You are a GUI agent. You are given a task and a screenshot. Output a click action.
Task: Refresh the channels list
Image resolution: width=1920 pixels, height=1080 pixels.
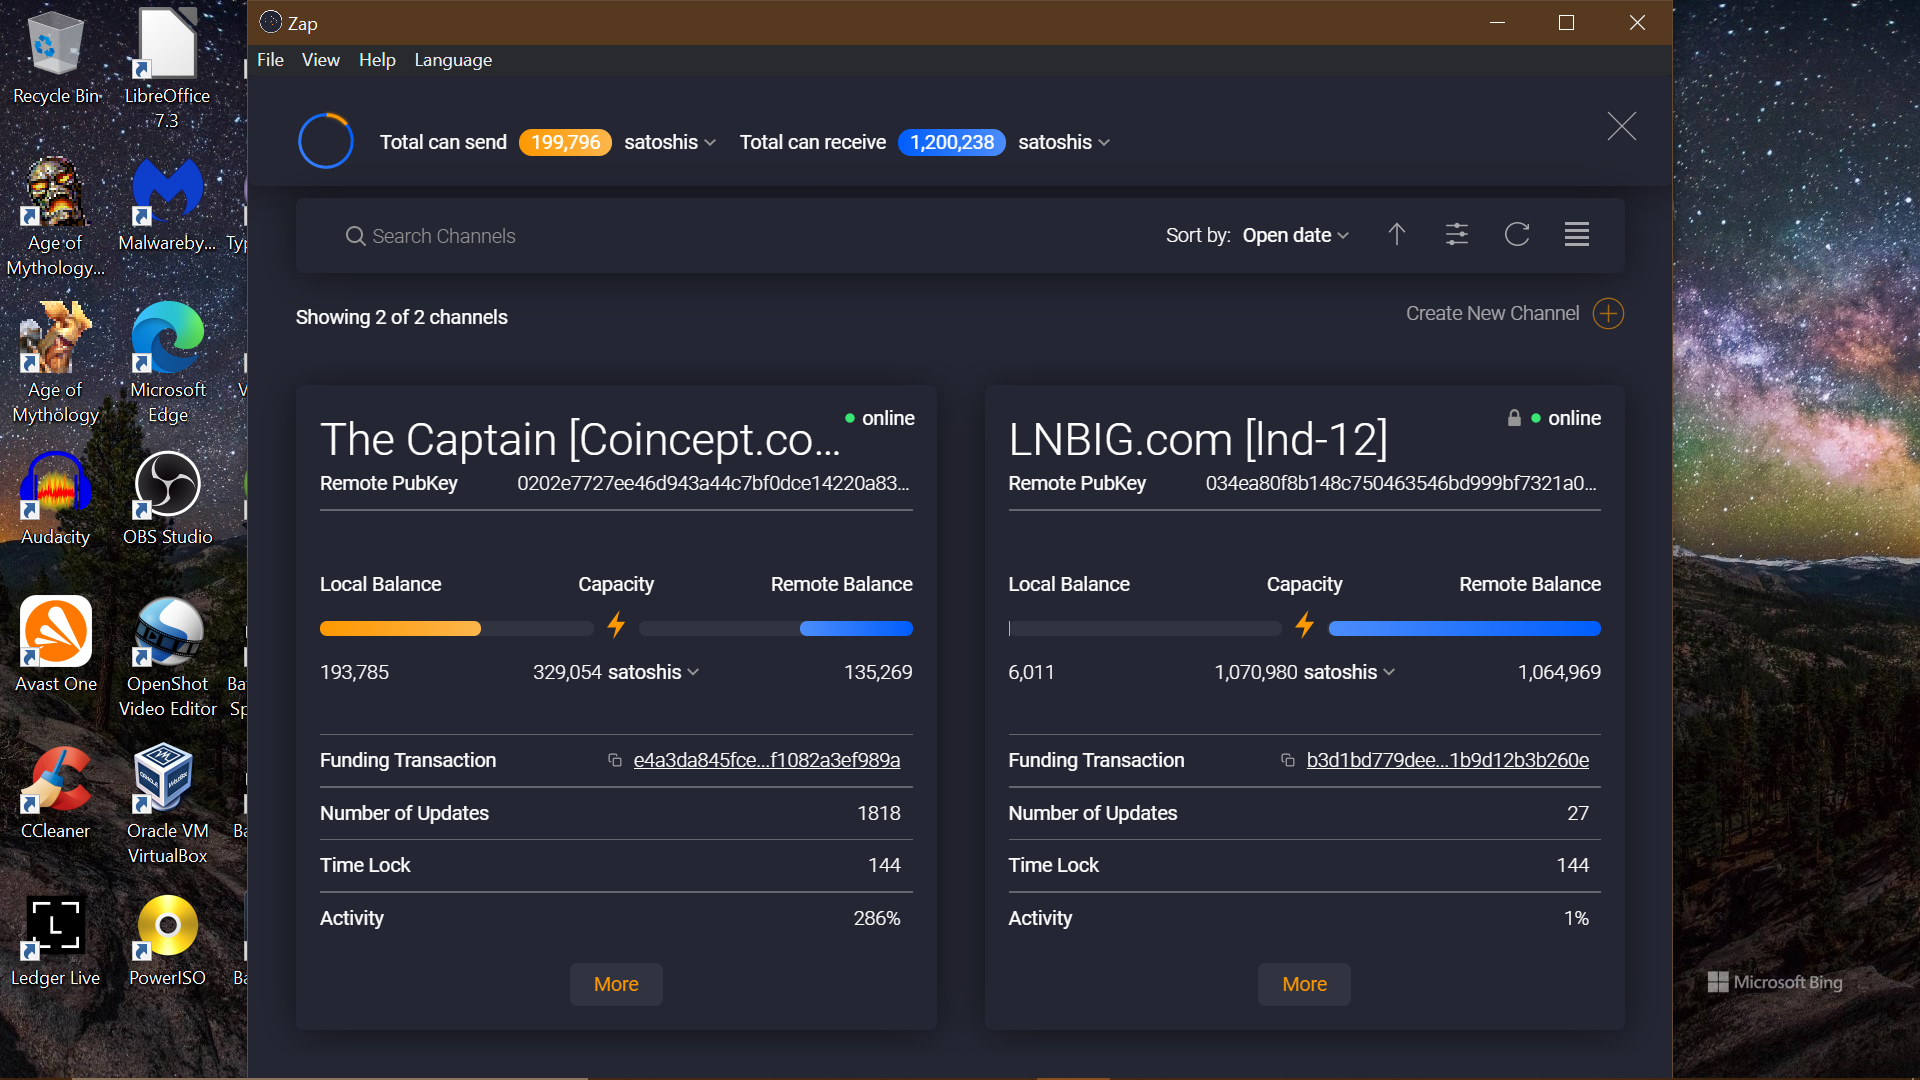point(1517,235)
